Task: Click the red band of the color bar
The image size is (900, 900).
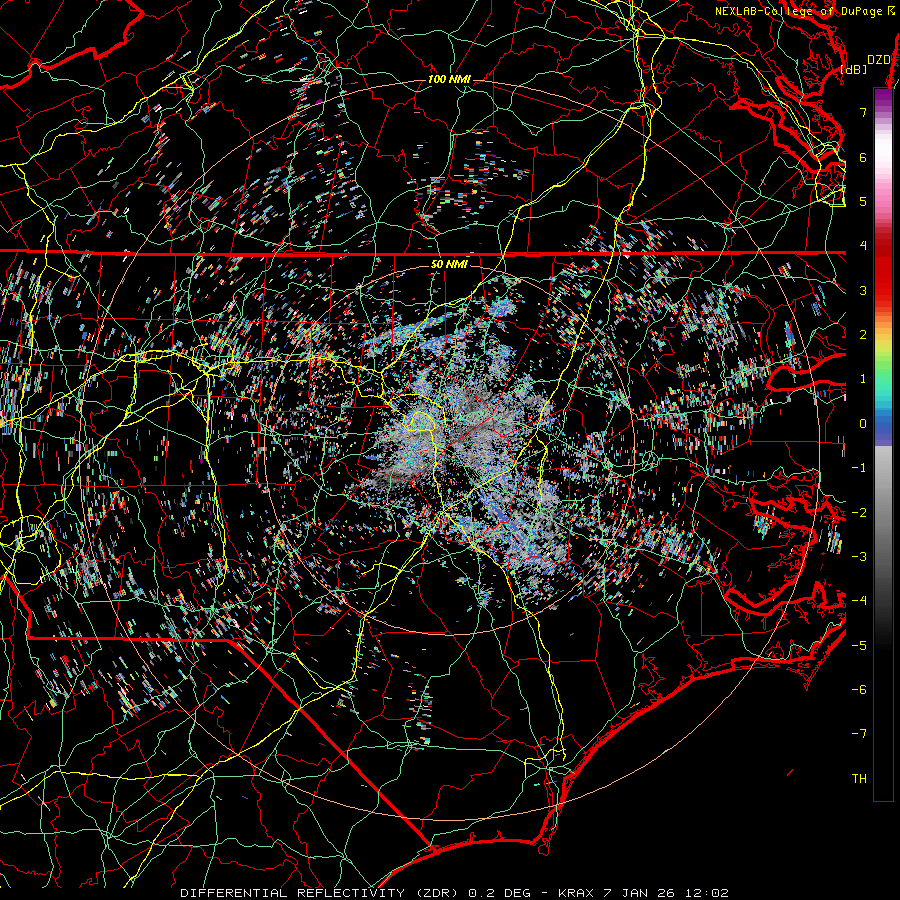Action: 883,270
